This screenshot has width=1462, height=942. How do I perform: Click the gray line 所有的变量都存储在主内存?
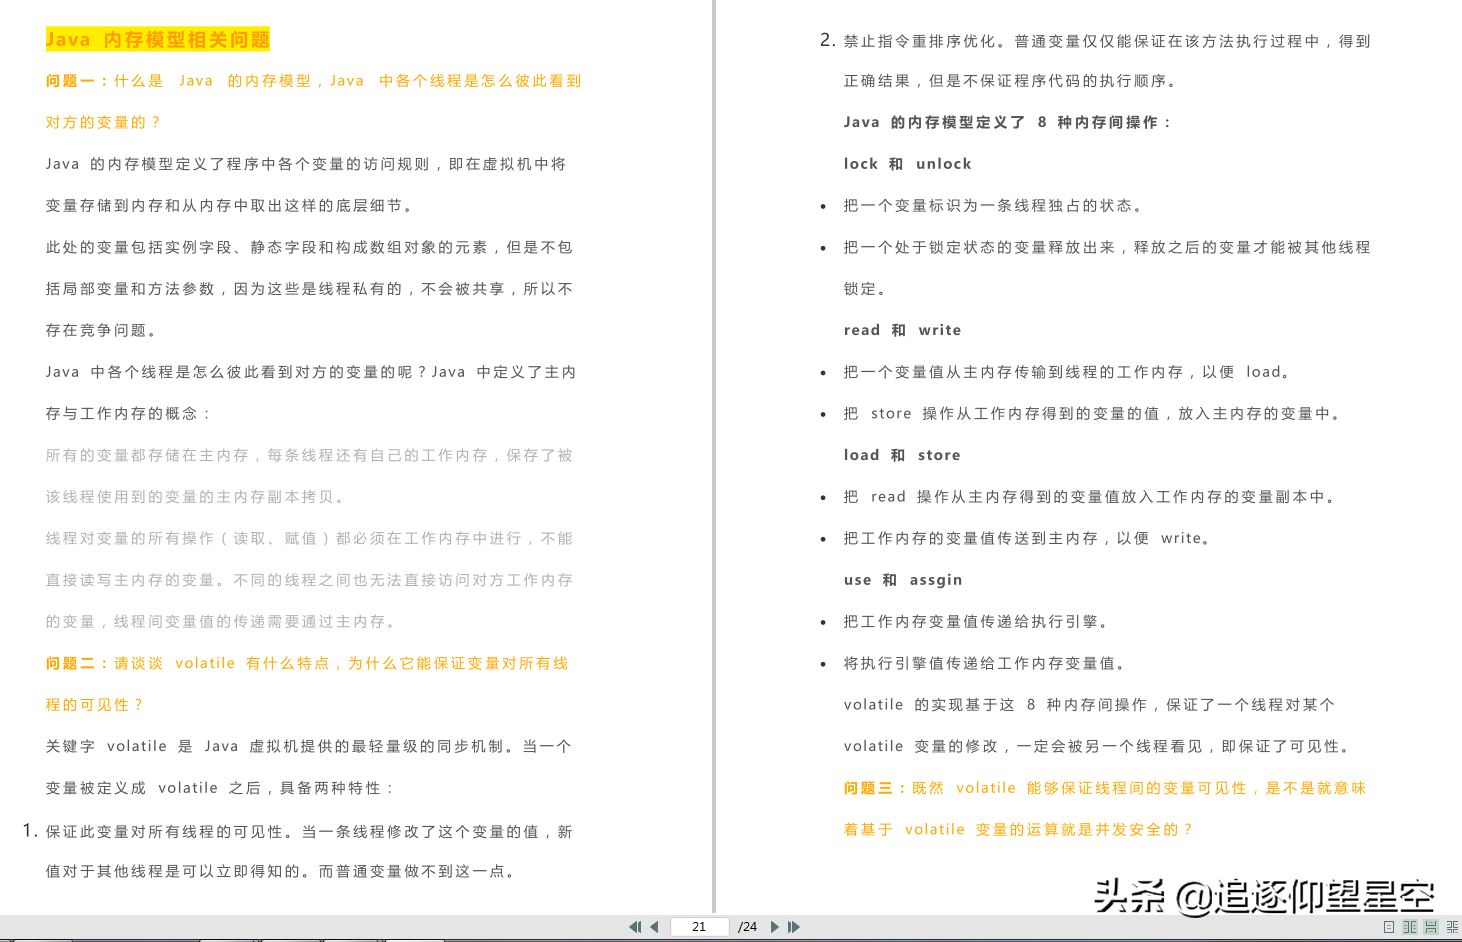309,455
